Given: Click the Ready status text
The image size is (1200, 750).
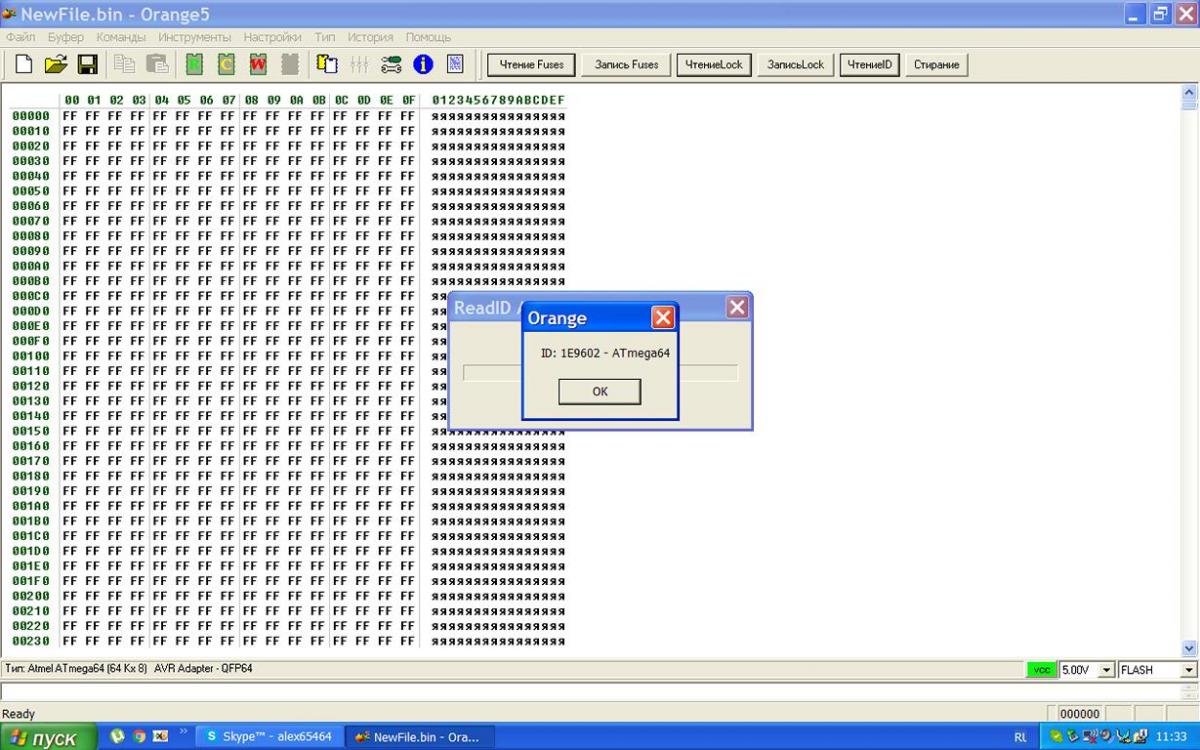Looking at the screenshot, I should 18,714.
